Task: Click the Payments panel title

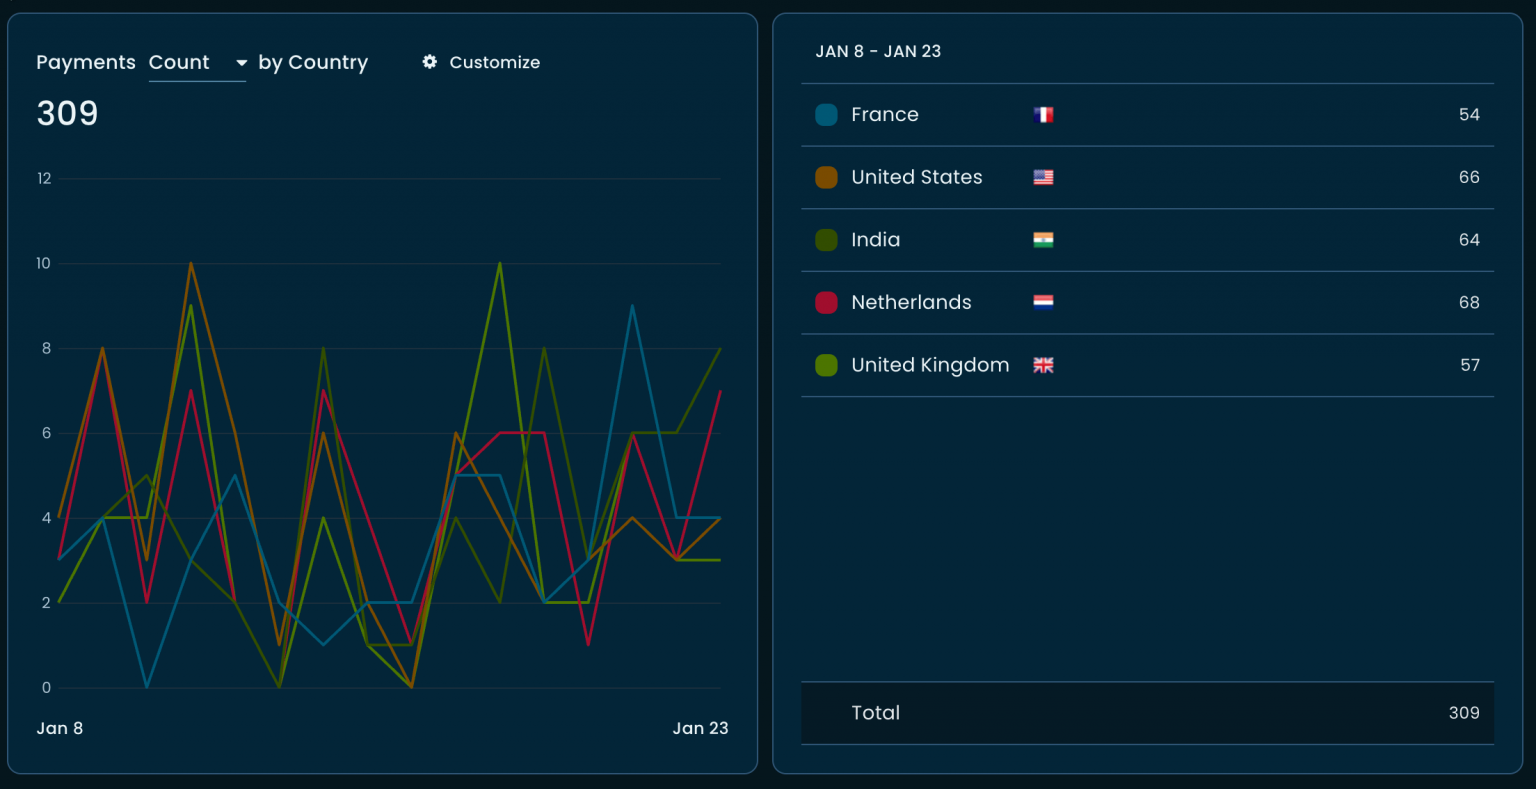Action: click(86, 62)
